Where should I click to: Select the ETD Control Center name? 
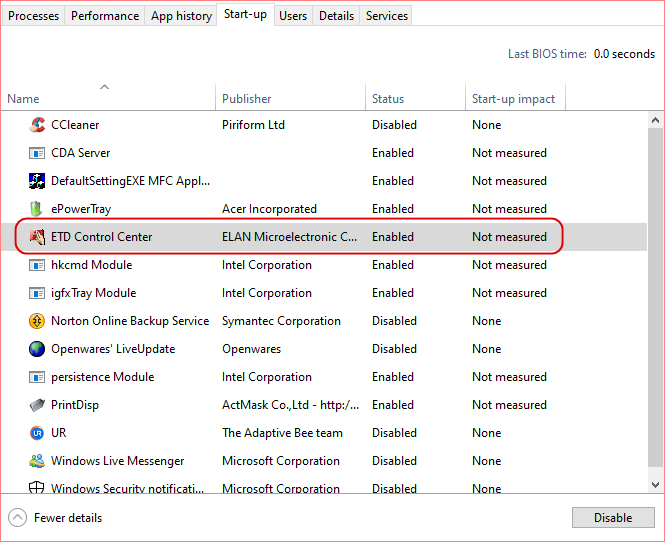101,237
